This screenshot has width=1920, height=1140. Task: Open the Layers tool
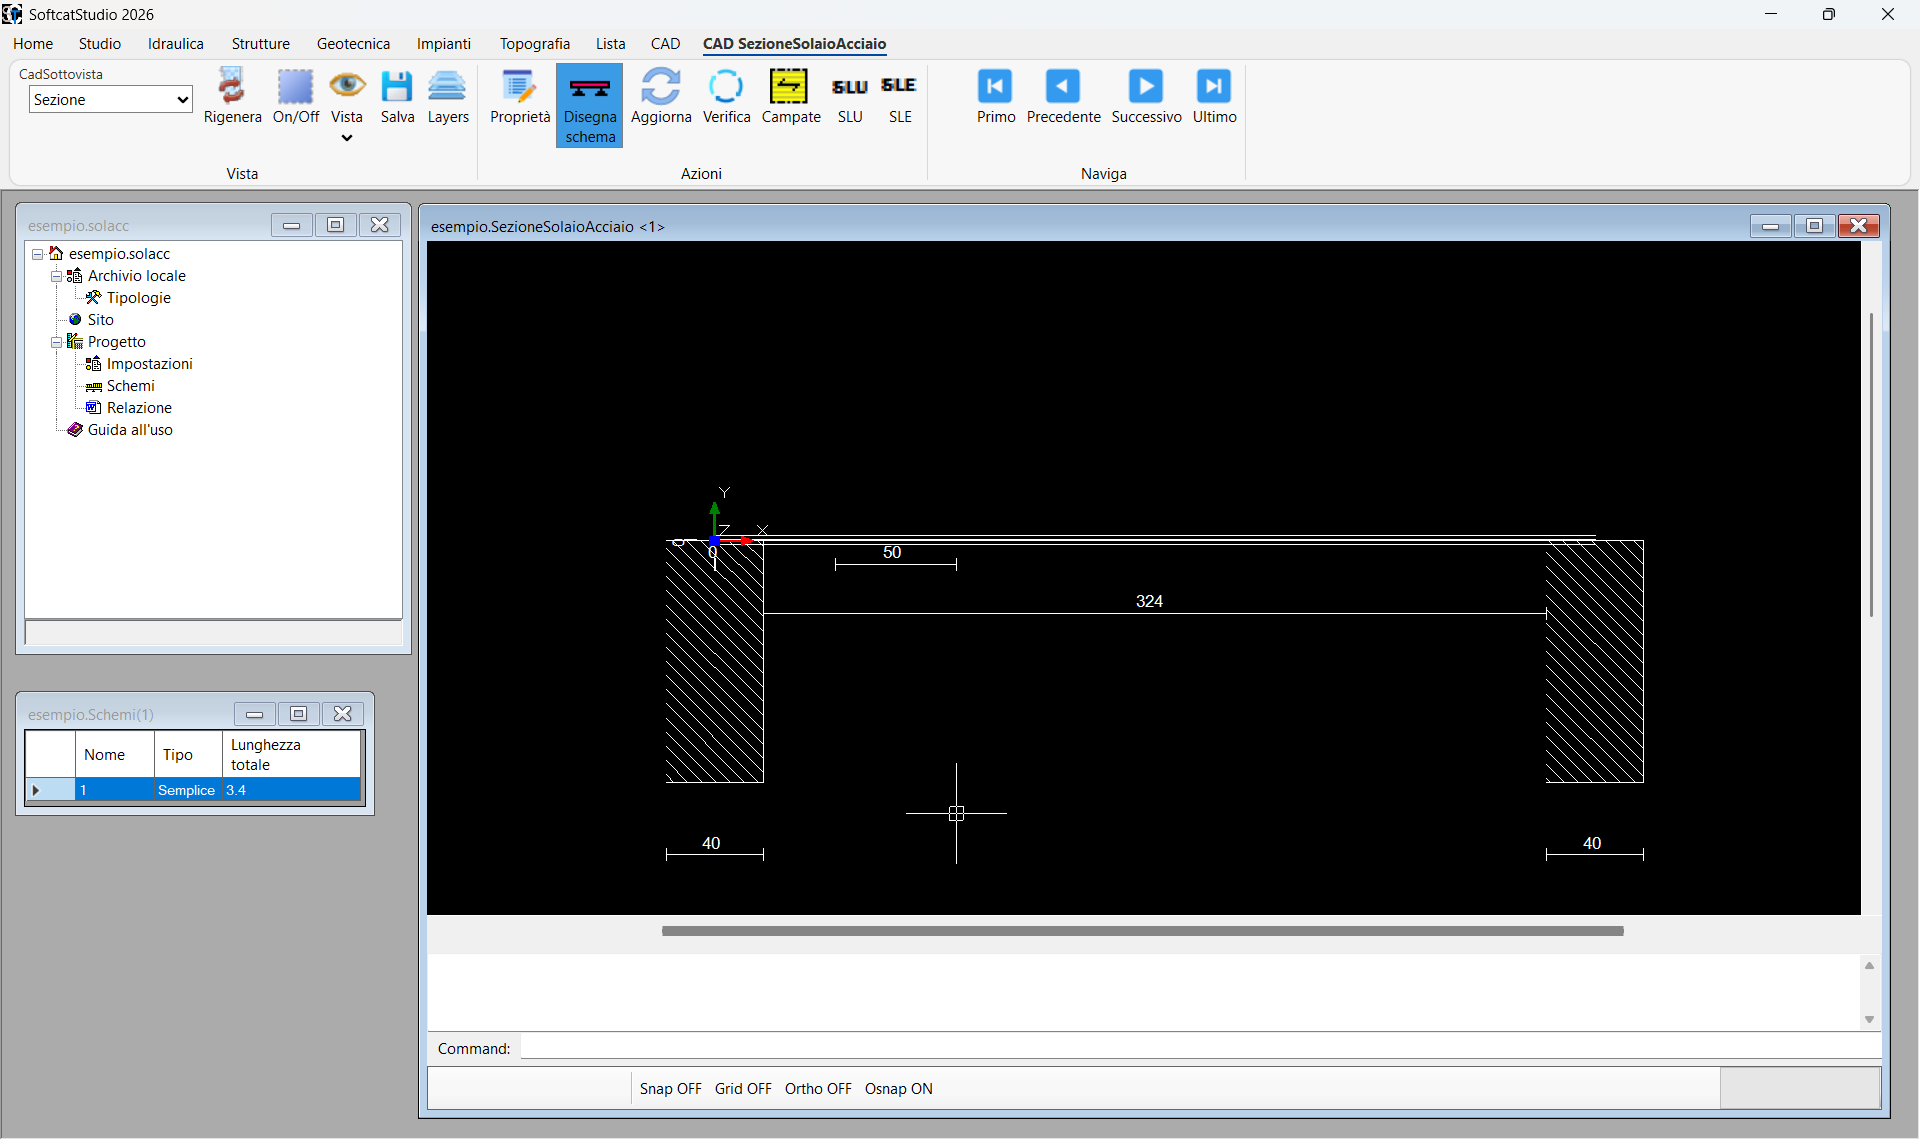tap(448, 97)
